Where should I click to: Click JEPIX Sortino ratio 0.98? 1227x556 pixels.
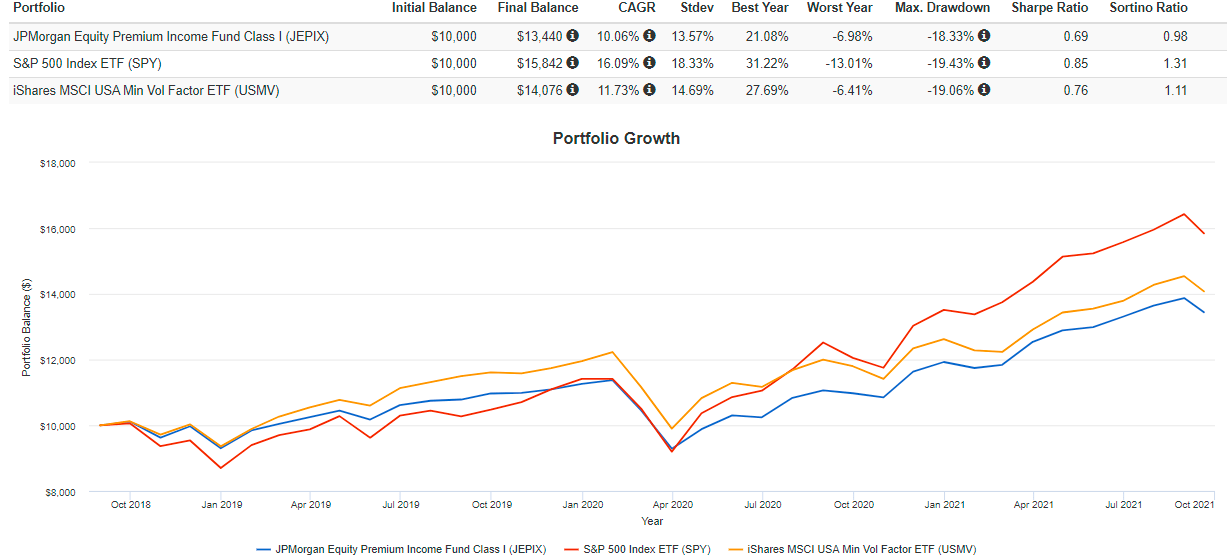[1176, 37]
